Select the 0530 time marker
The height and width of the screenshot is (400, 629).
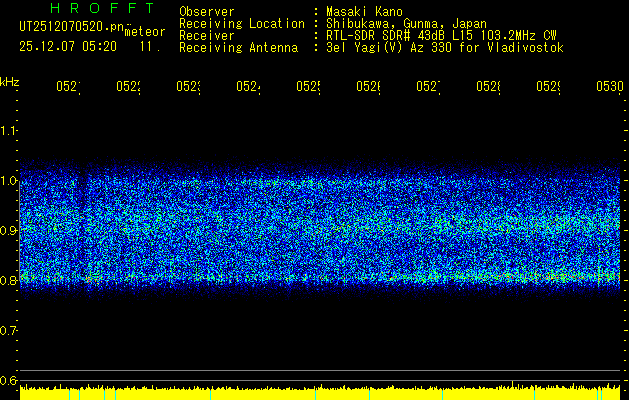tap(608, 87)
